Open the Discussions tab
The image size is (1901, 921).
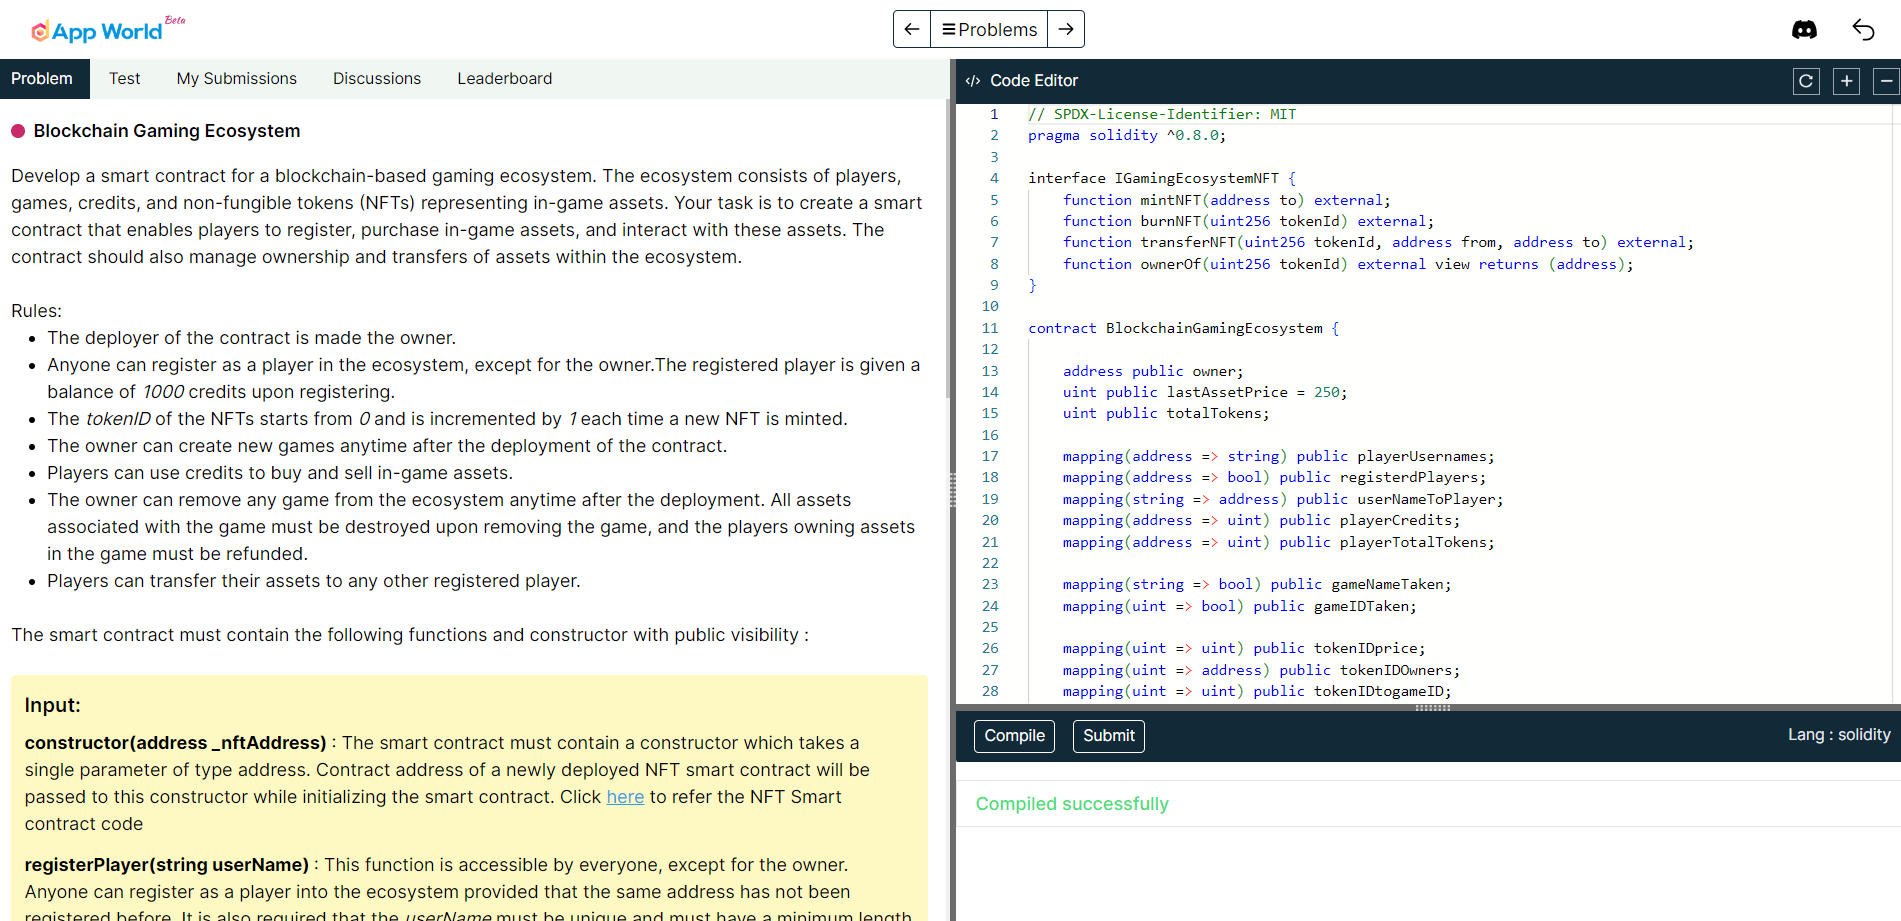(x=377, y=79)
